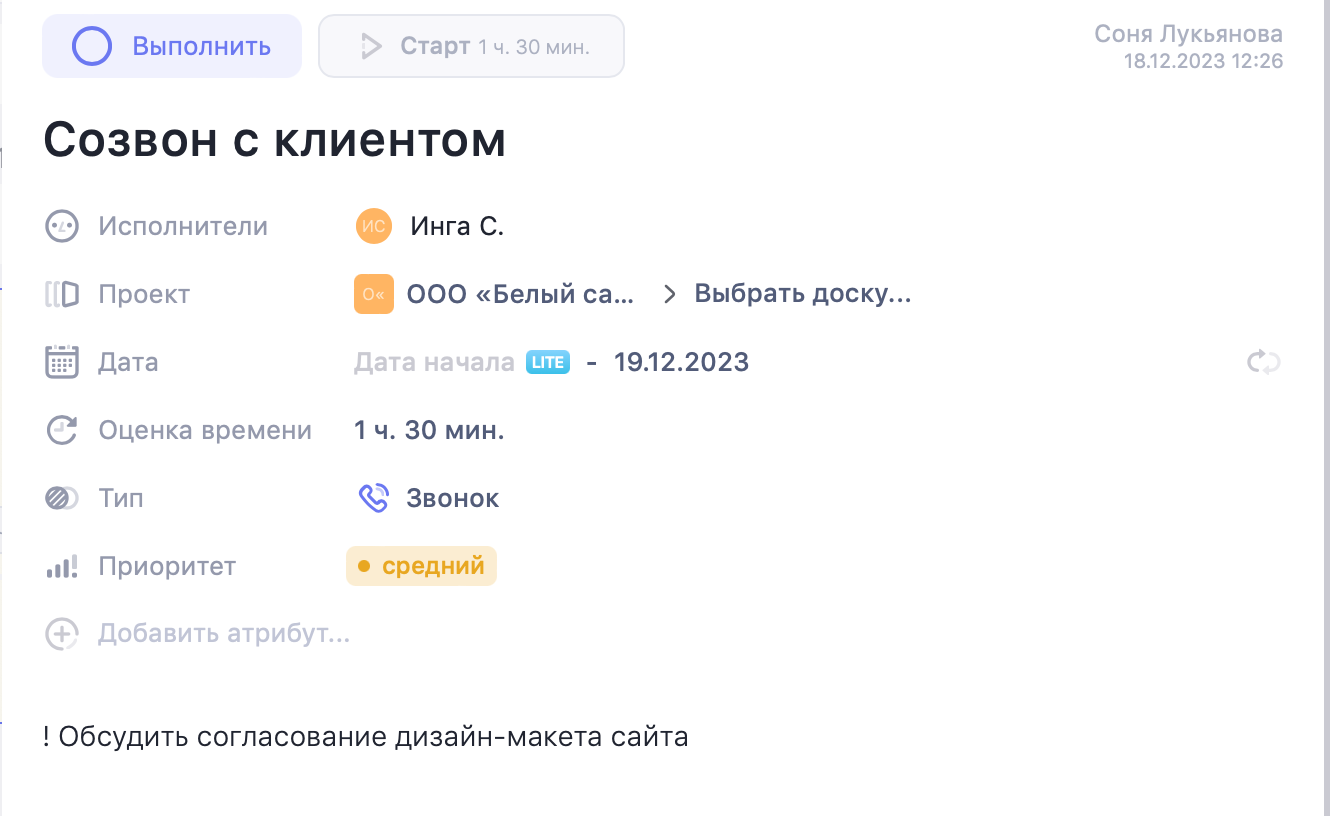The width and height of the screenshot is (1330, 816).
Task: Click the plus icon beside Добавить атрибут
Action: click(61, 633)
